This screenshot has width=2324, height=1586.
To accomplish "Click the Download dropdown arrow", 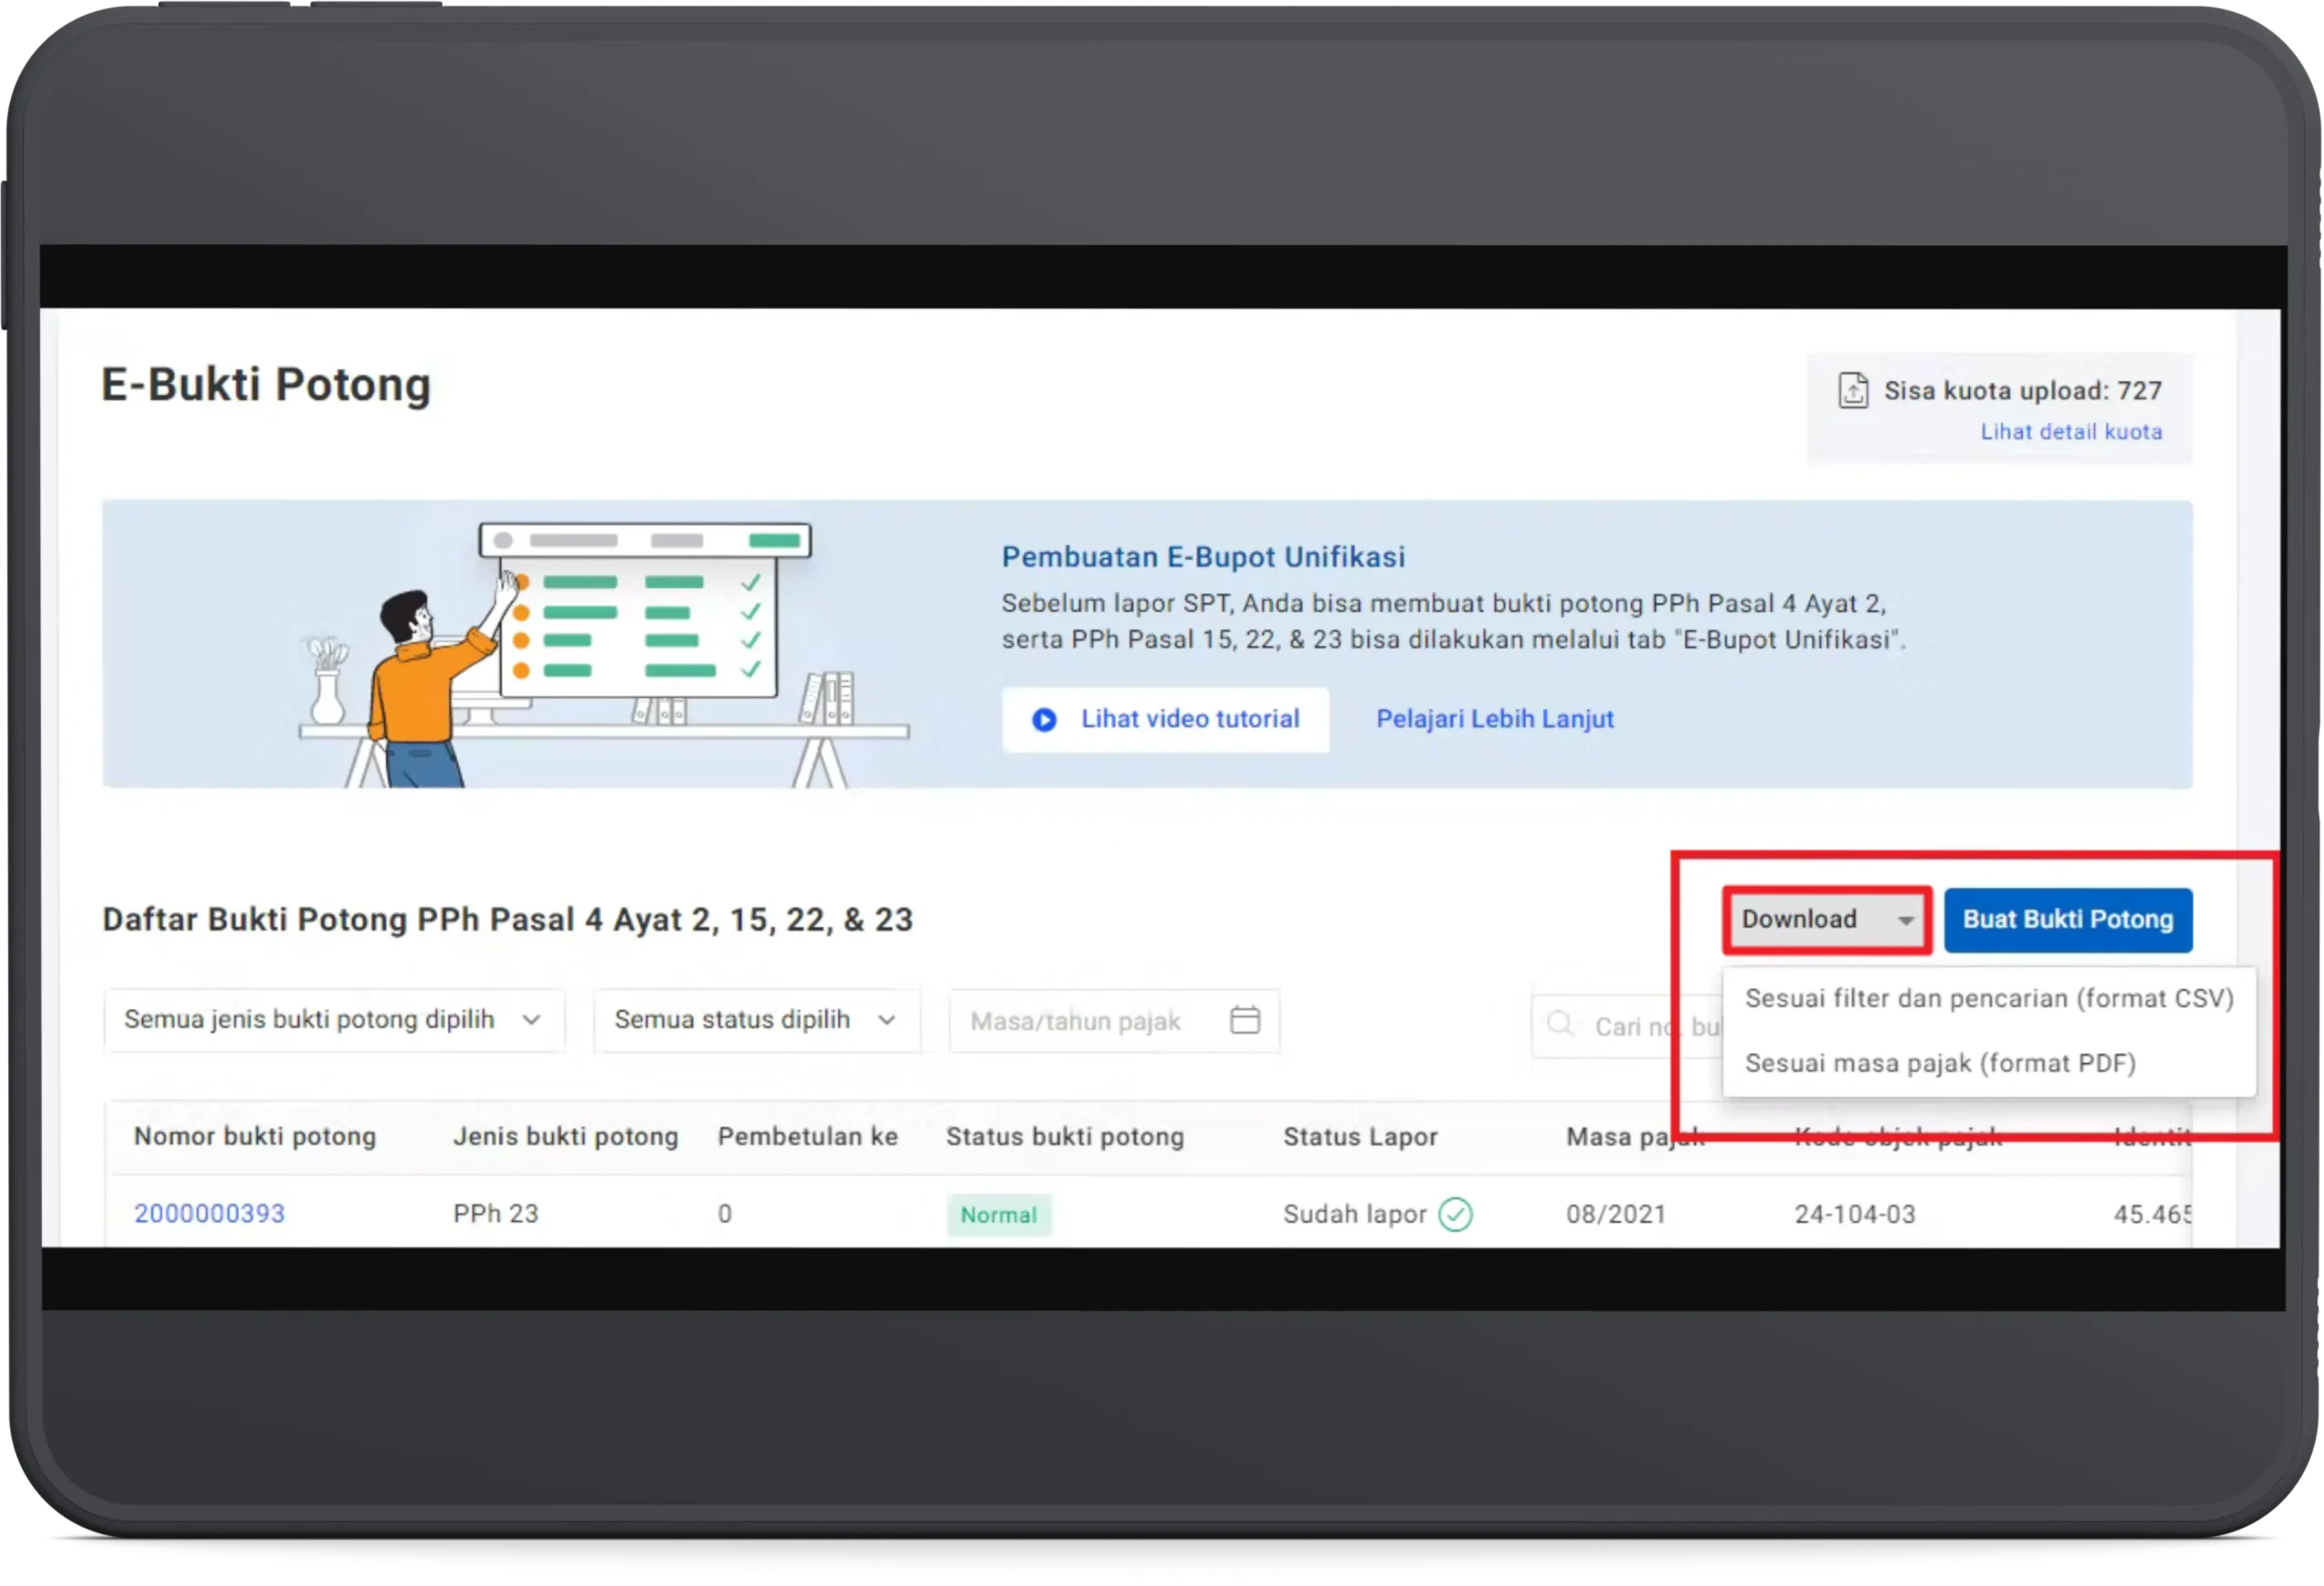I will coord(1905,920).
